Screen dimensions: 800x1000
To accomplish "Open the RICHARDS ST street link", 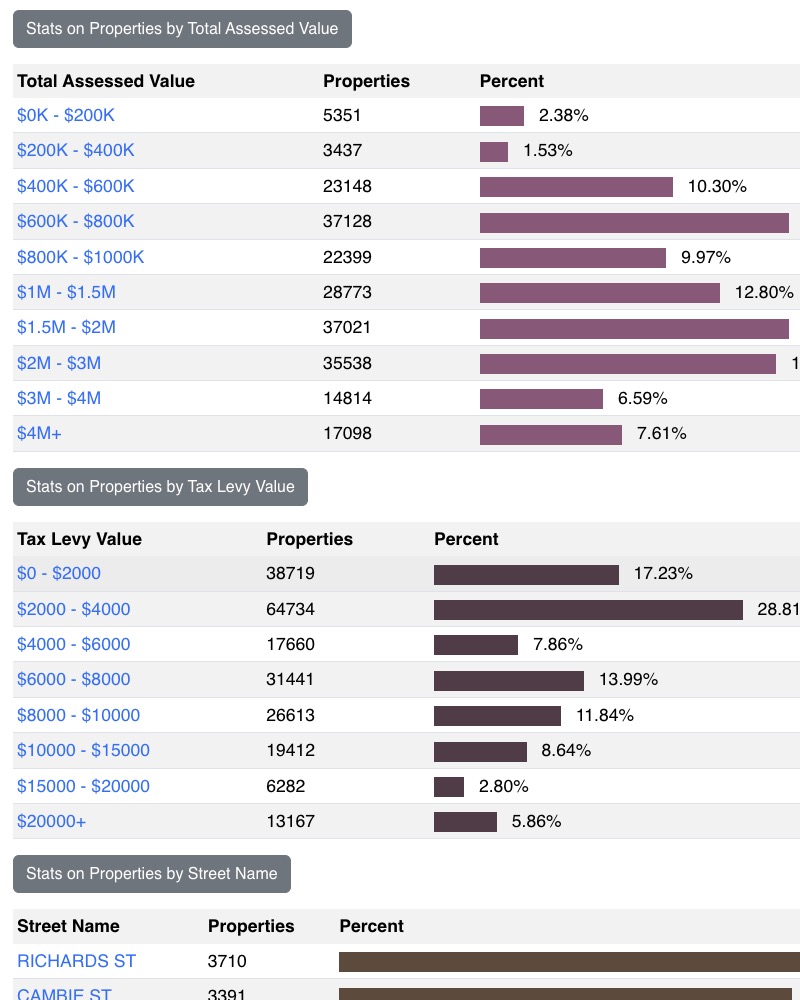I will [x=76, y=961].
